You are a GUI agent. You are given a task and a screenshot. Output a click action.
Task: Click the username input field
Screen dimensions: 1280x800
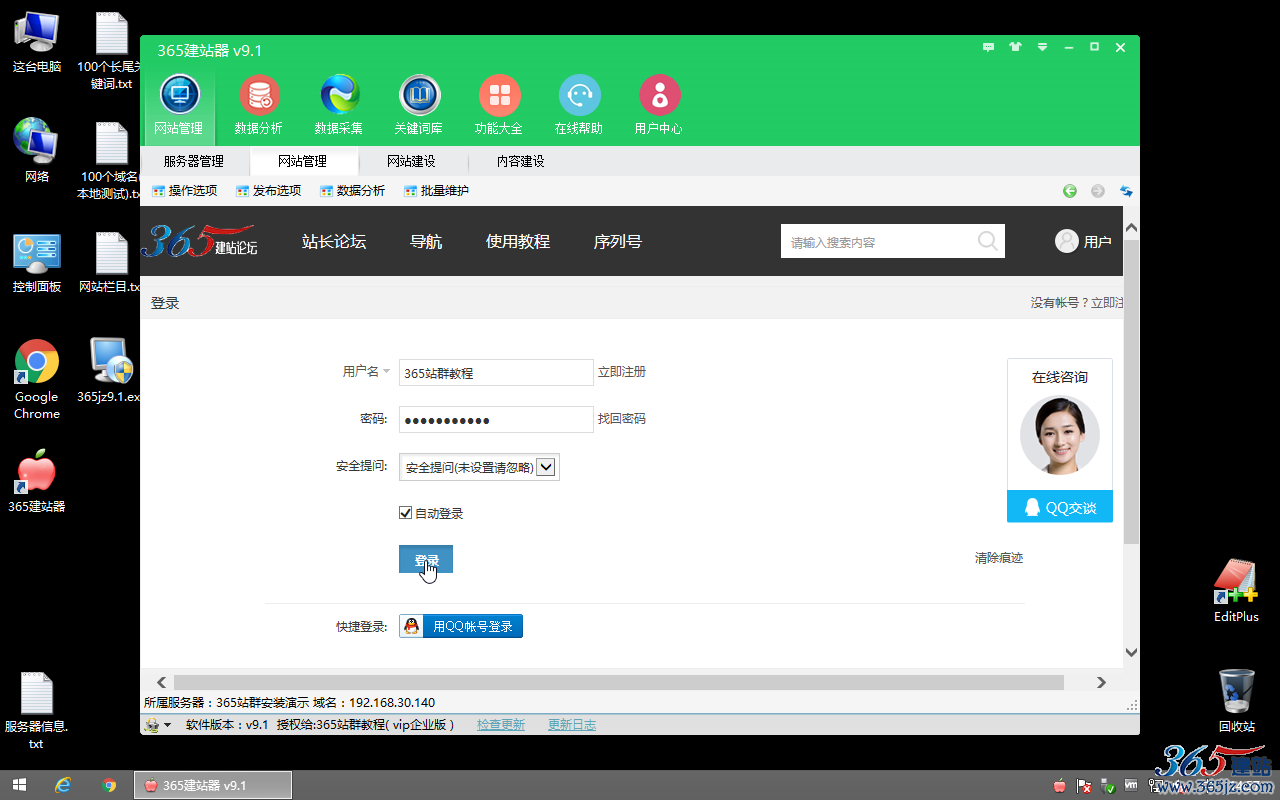coord(496,372)
